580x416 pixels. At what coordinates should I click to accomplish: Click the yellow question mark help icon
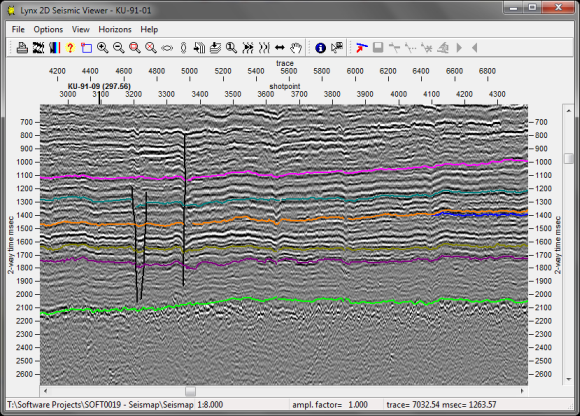70,48
